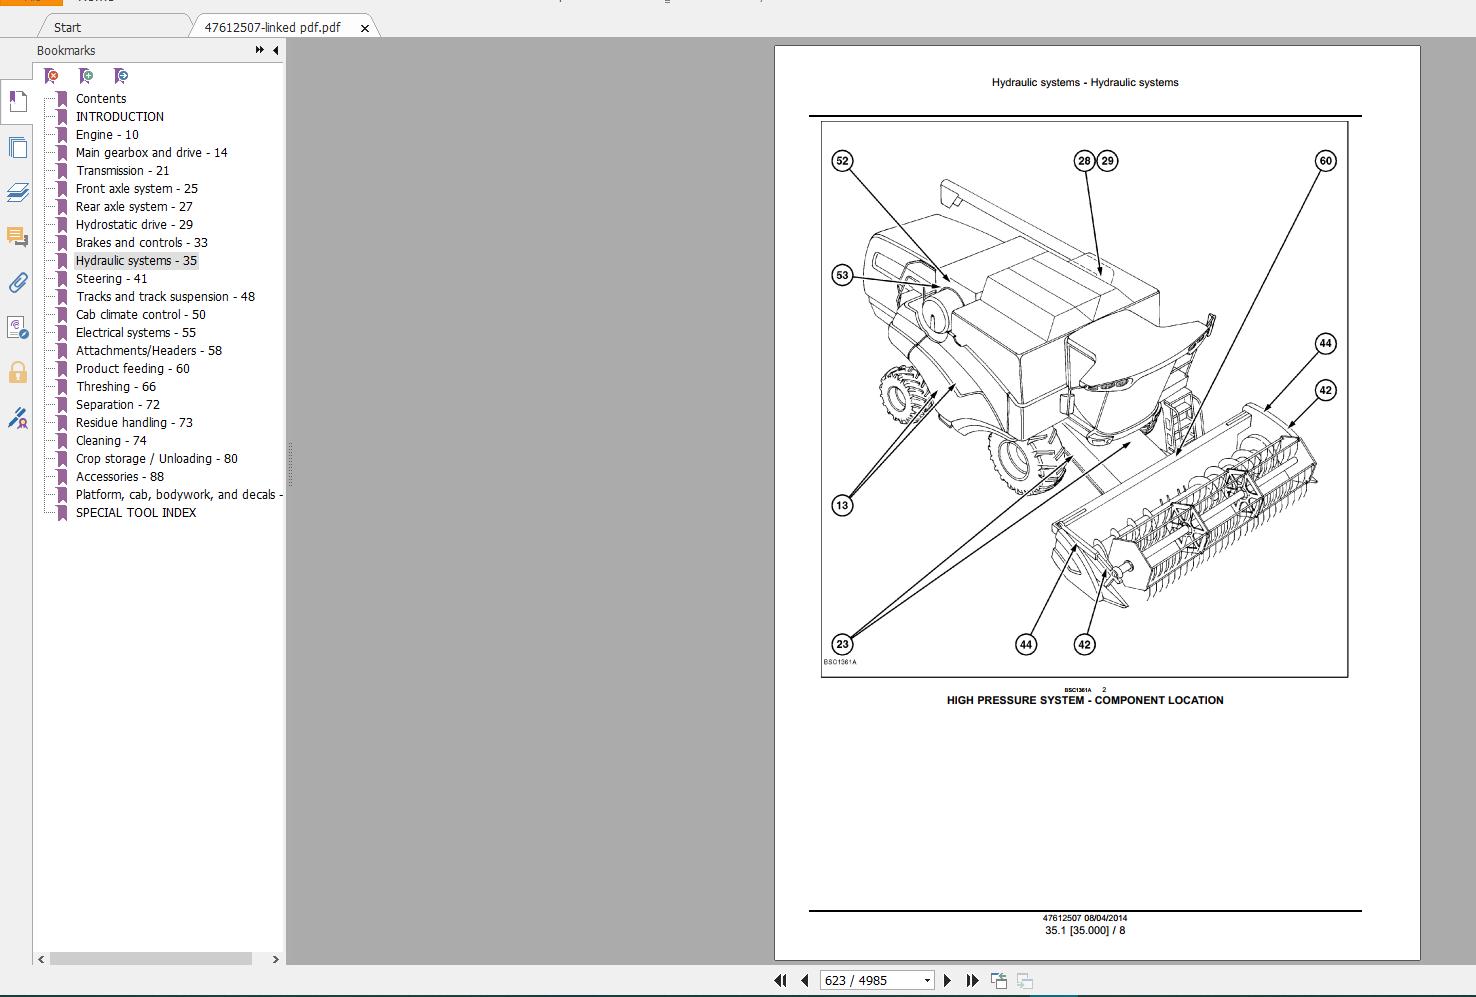This screenshot has width=1476, height=997.
Task: Open Residue handling - 73 bookmark
Action: pyautogui.click(x=134, y=422)
